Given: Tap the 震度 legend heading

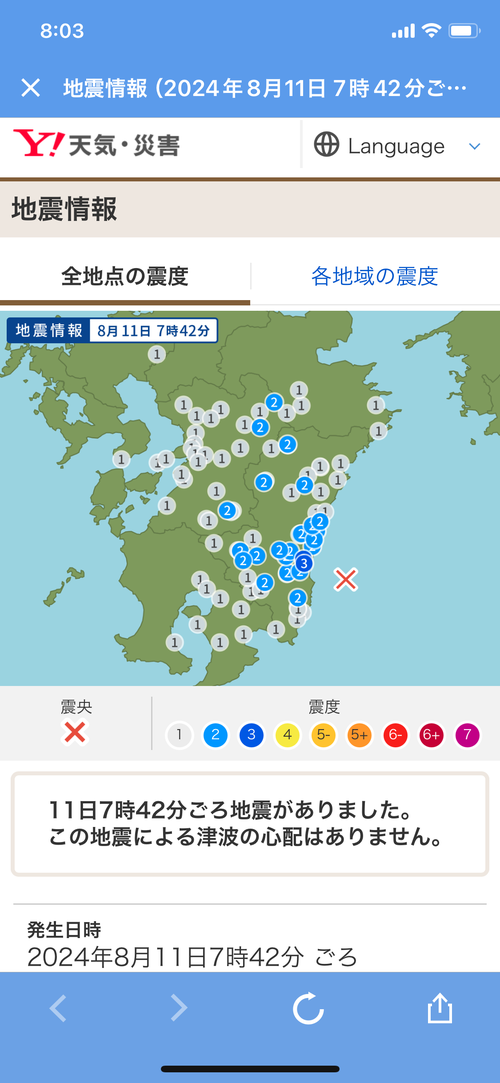Looking at the screenshot, I should coord(324,707).
